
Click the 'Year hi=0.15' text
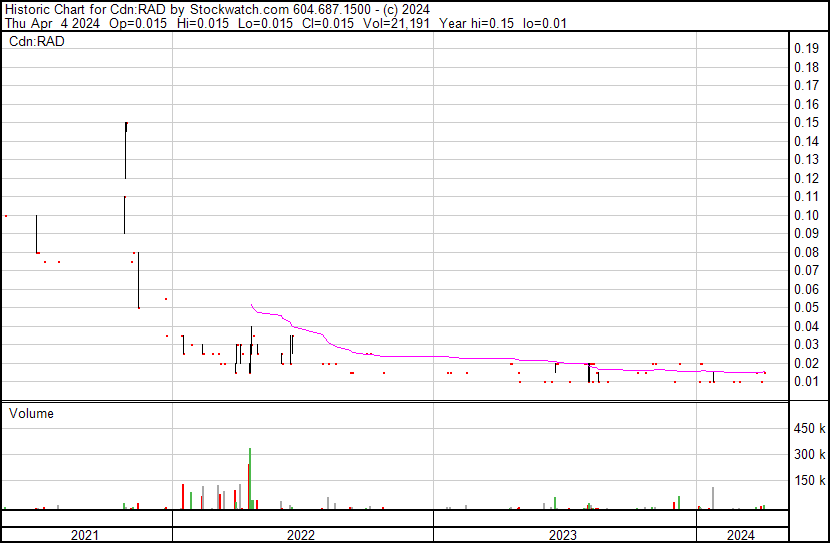coord(476,23)
